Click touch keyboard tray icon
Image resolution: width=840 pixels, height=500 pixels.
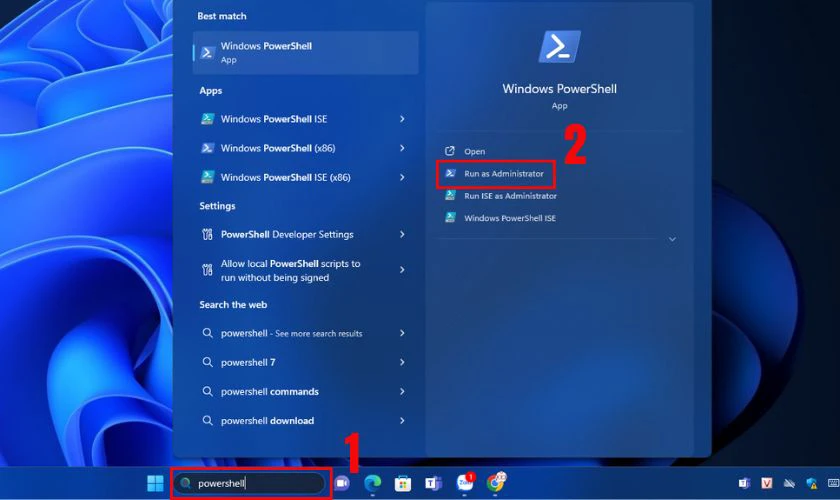[834, 483]
